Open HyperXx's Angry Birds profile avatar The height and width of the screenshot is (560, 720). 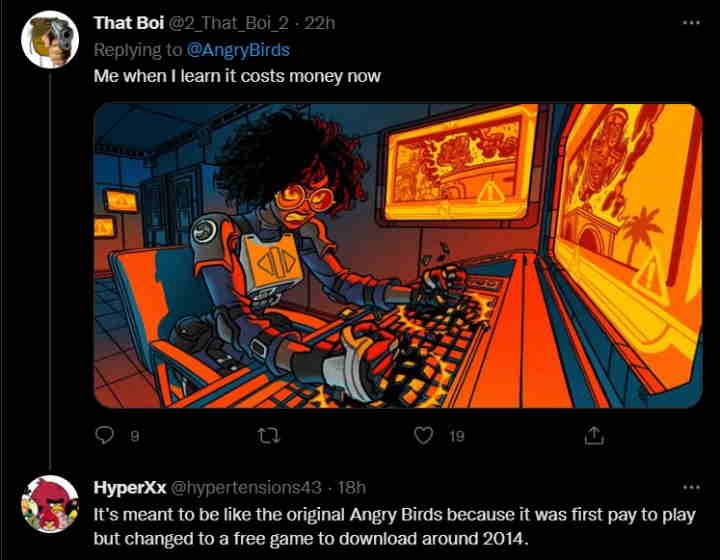click(50, 504)
